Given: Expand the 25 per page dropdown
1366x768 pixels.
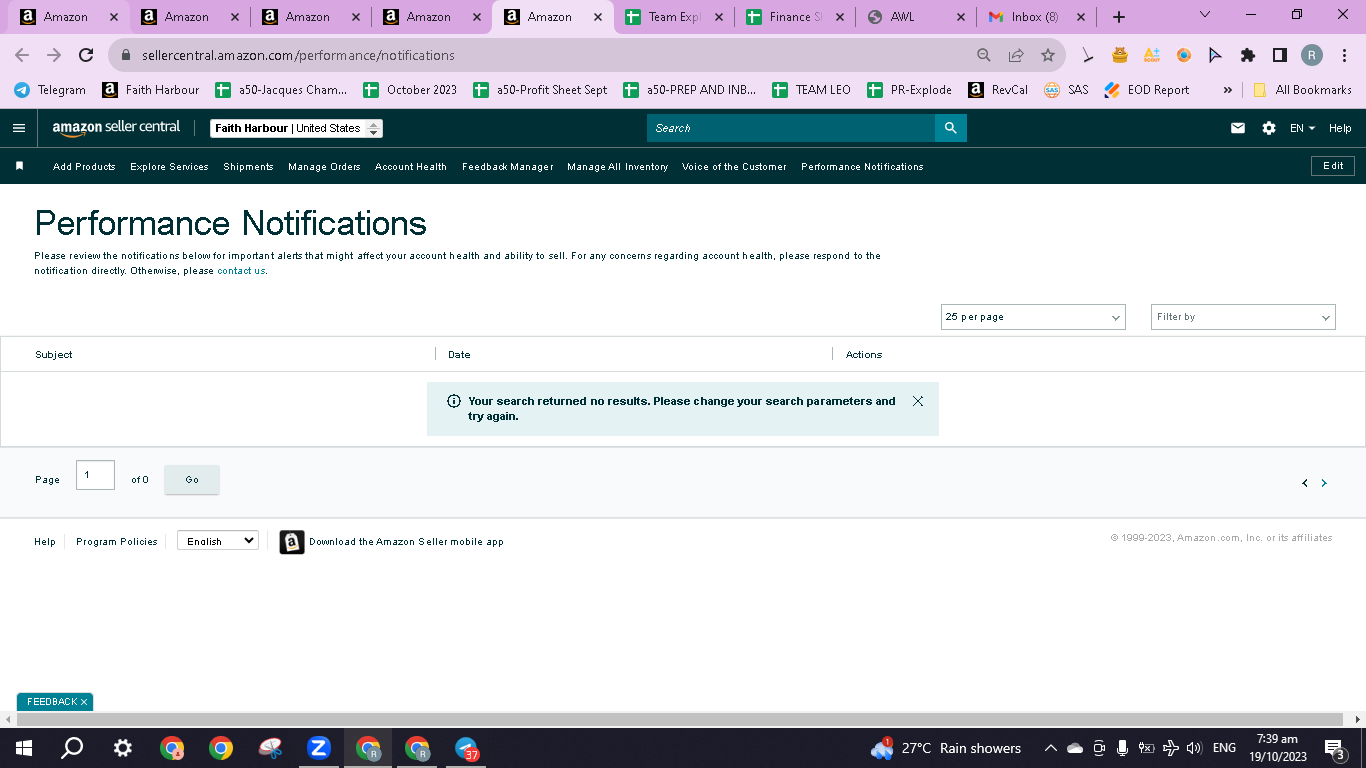Looking at the screenshot, I should (x=1033, y=317).
